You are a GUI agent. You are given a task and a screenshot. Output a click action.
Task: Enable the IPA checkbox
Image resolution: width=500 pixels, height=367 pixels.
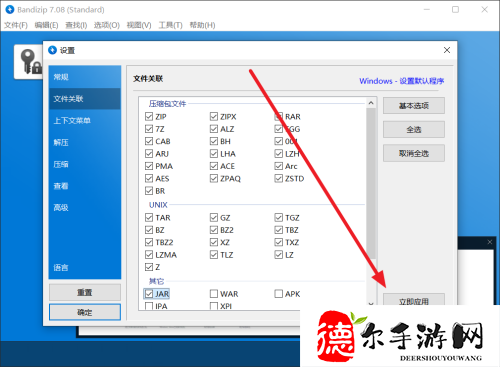149,306
